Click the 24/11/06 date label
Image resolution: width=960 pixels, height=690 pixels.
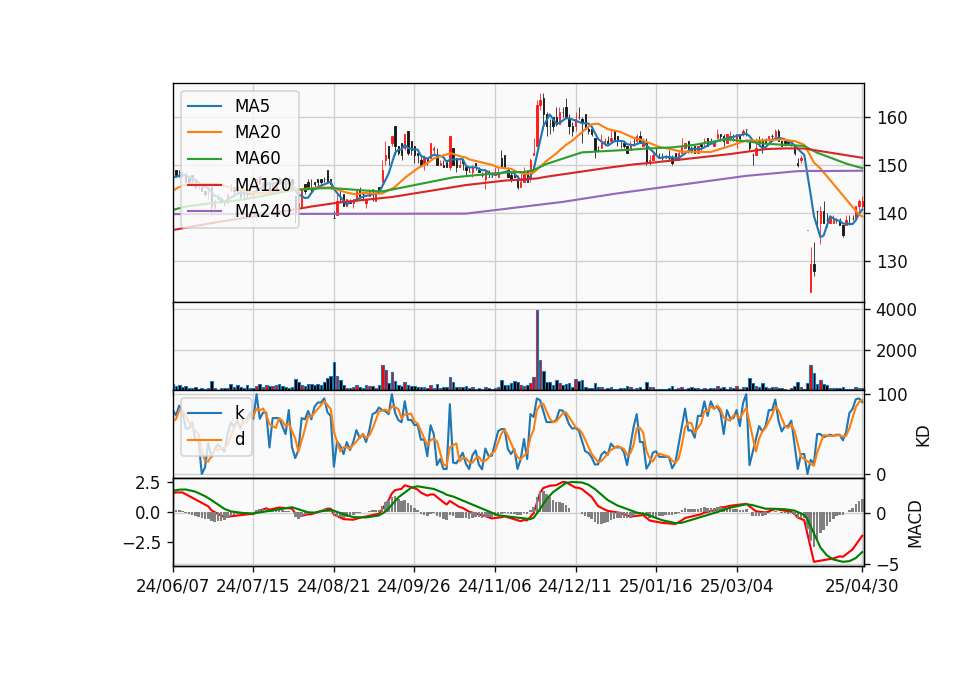click(495, 586)
